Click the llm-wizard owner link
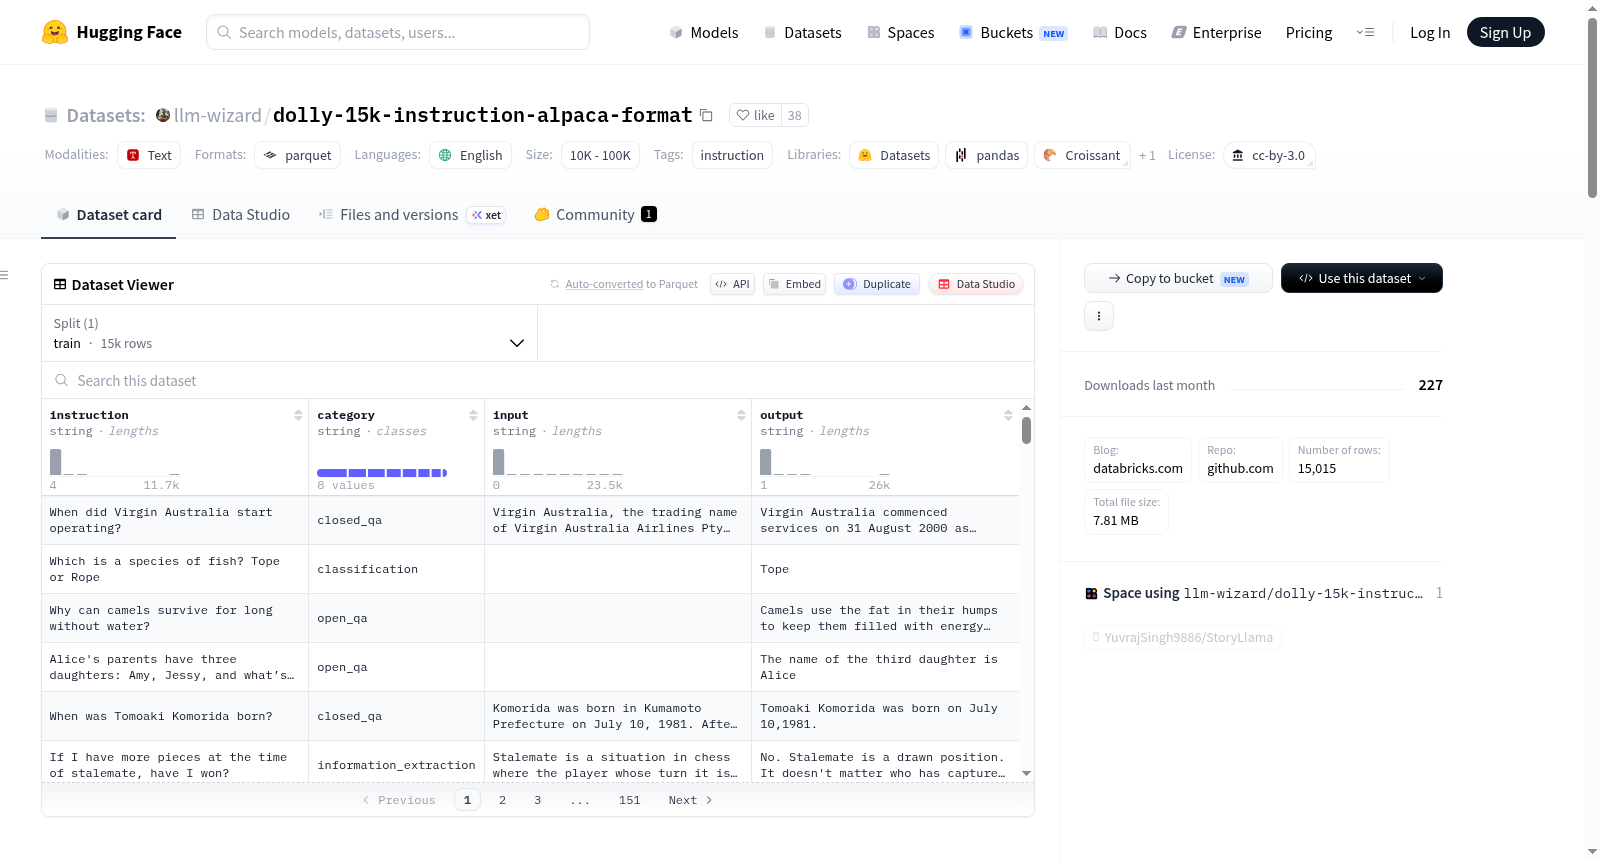Screen dimensions: 1600x861 coord(217,115)
